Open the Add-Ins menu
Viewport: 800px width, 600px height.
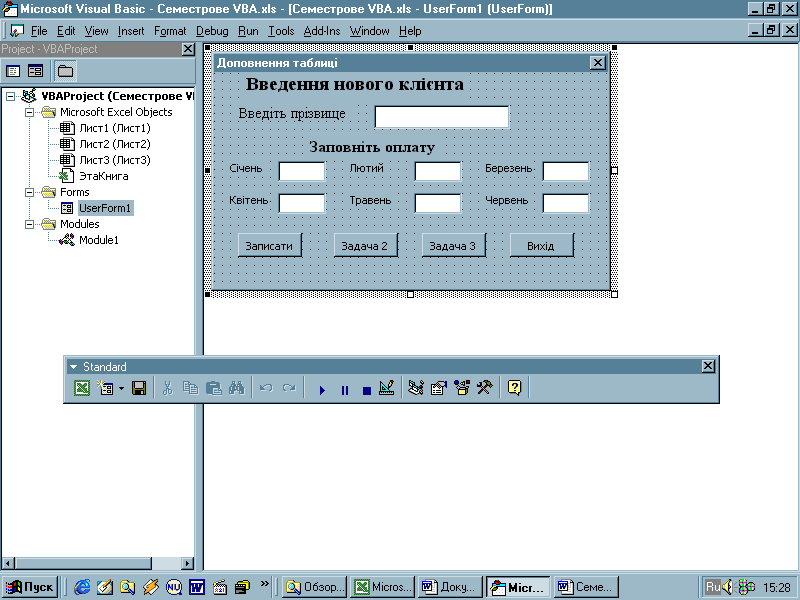point(322,31)
